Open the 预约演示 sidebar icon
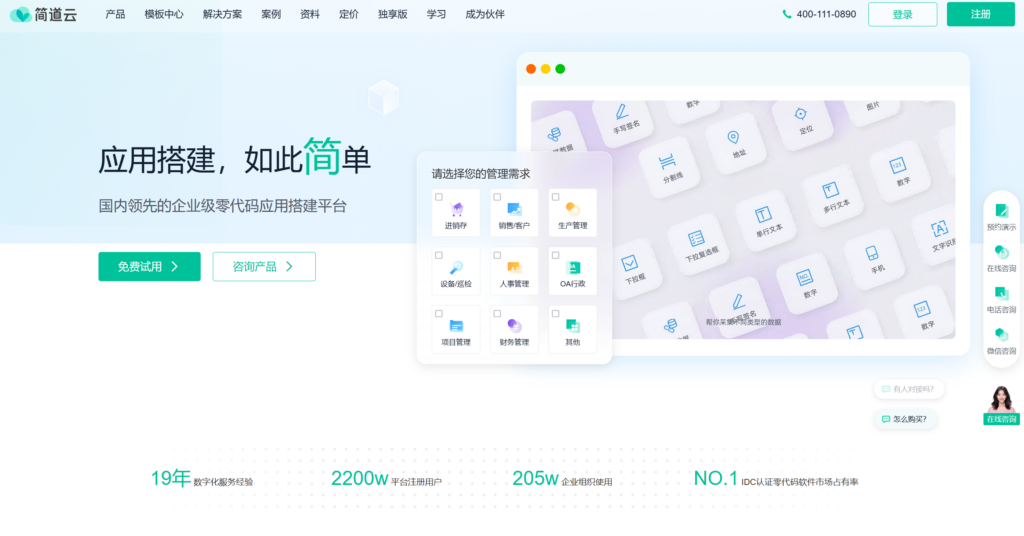The width and height of the screenshot is (1024, 536). tap(1001, 210)
